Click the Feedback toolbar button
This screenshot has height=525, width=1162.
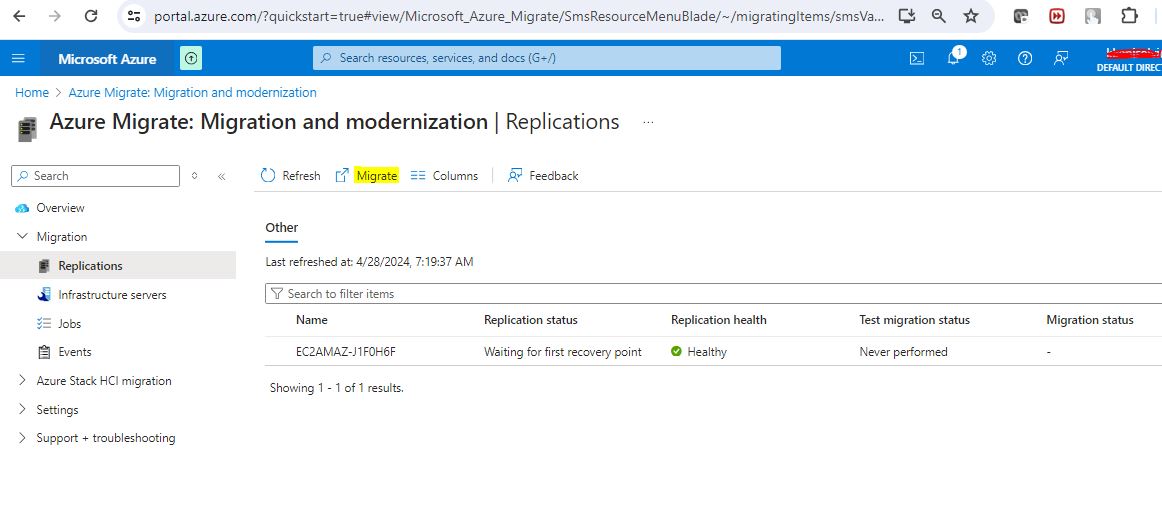(543, 176)
